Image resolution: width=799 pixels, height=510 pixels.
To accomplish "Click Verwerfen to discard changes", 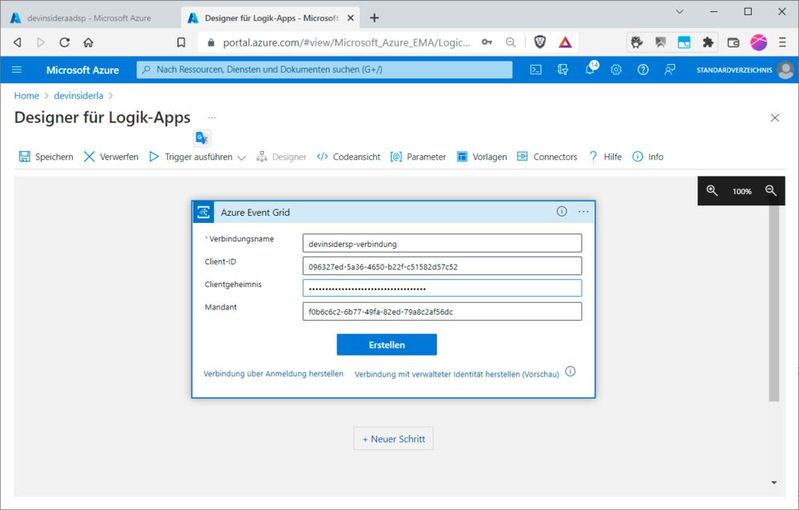I will pos(111,156).
